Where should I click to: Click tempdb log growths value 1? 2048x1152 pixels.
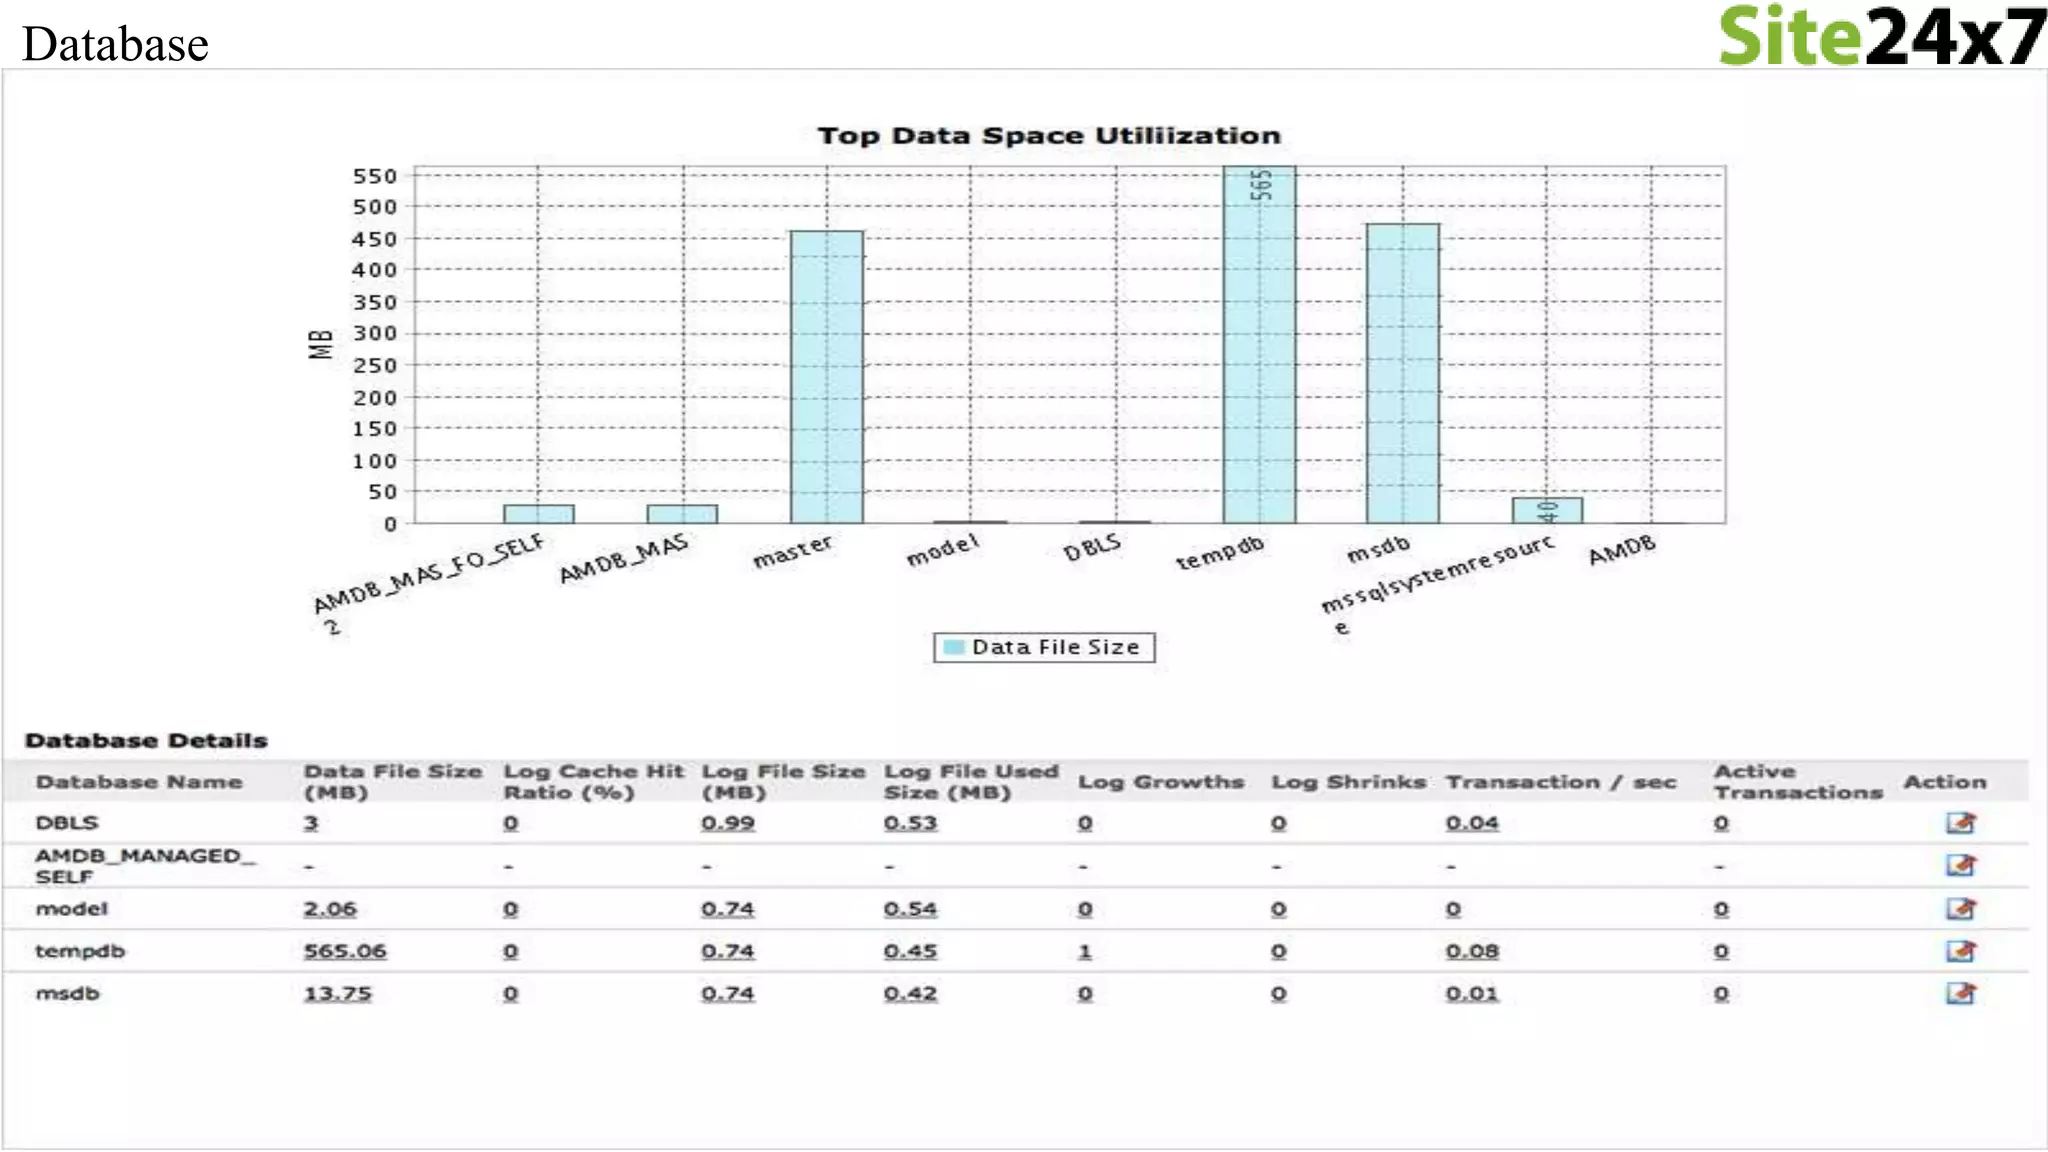click(x=1084, y=951)
